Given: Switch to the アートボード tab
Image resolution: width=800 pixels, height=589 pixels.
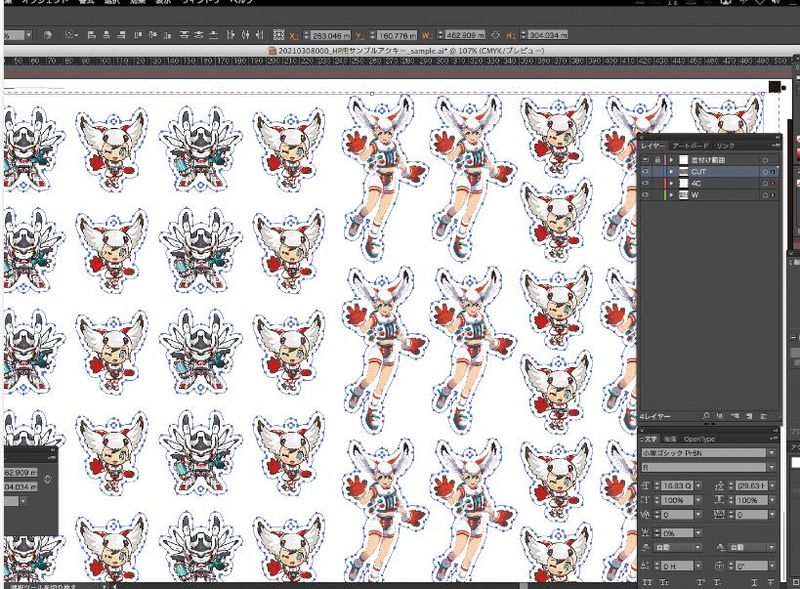Looking at the screenshot, I should pyautogui.click(x=688, y=146).
